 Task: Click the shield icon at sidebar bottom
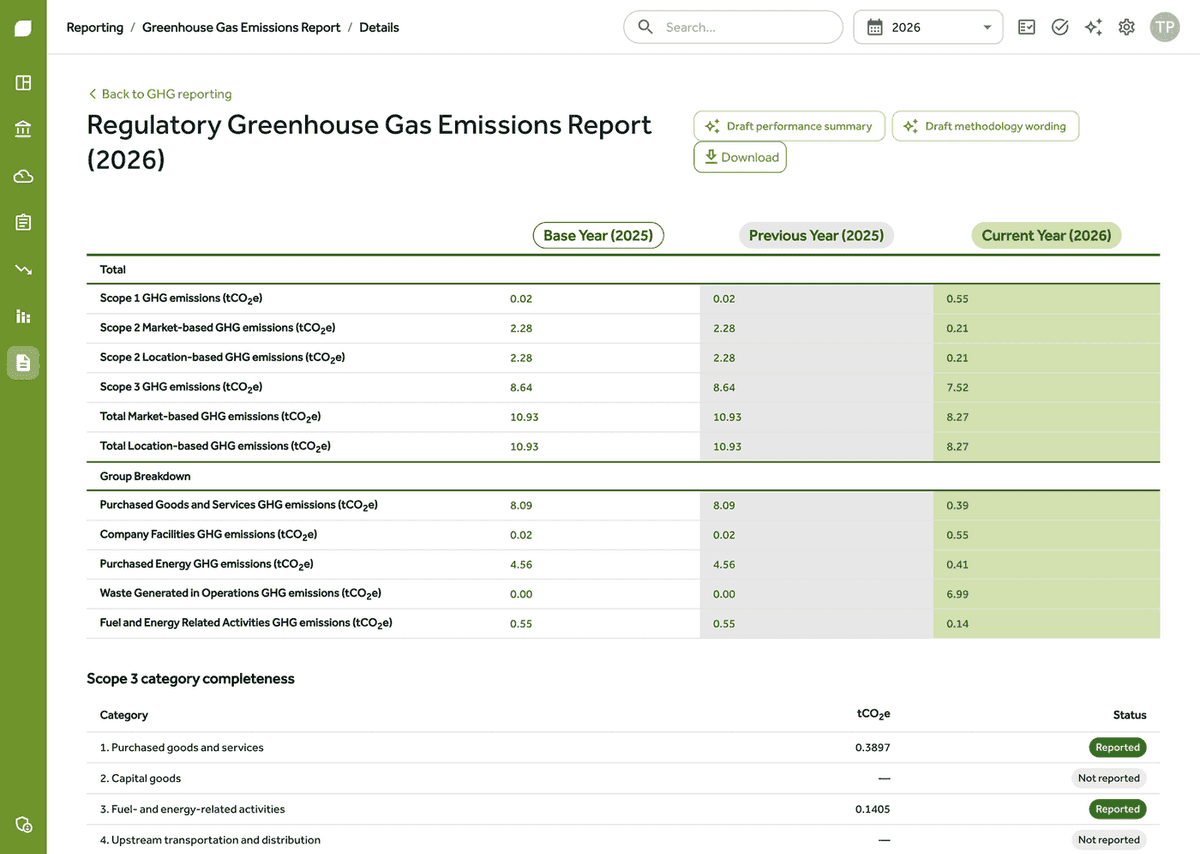point(23,824)
